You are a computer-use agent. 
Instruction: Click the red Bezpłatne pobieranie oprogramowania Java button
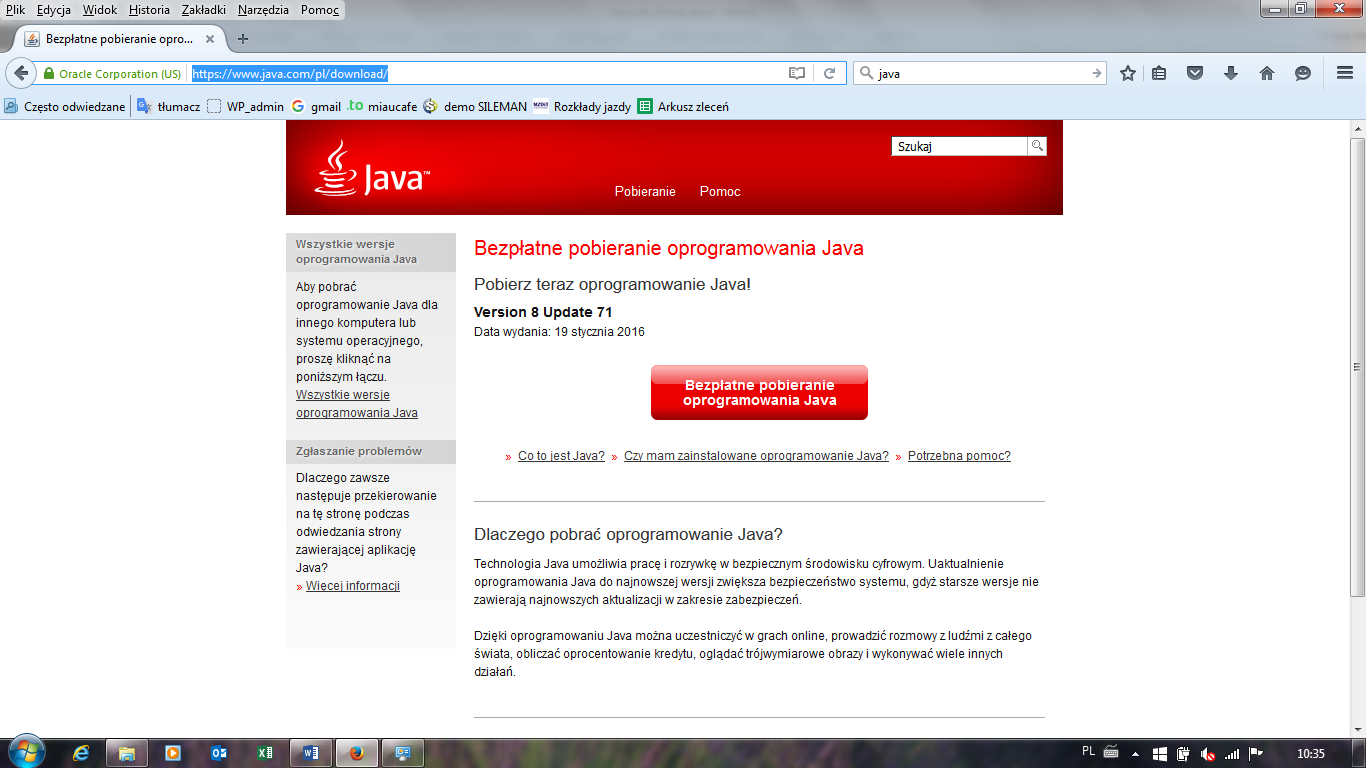tap(759, 392)
